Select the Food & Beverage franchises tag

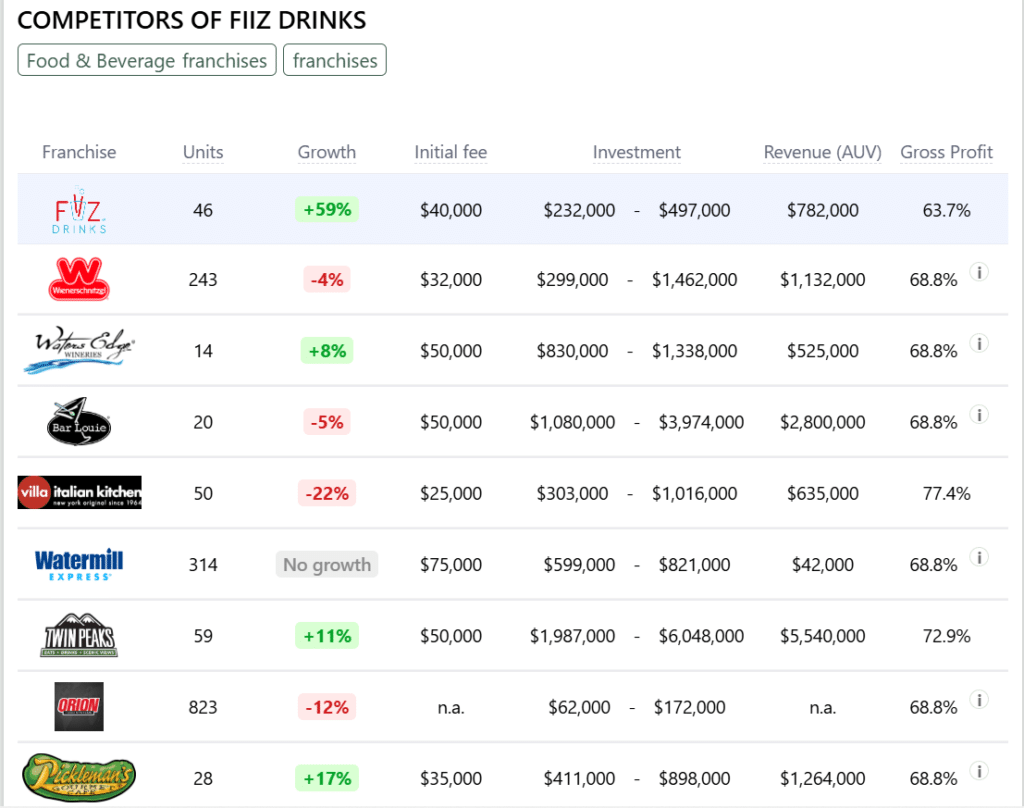click(x=147, y=60)
